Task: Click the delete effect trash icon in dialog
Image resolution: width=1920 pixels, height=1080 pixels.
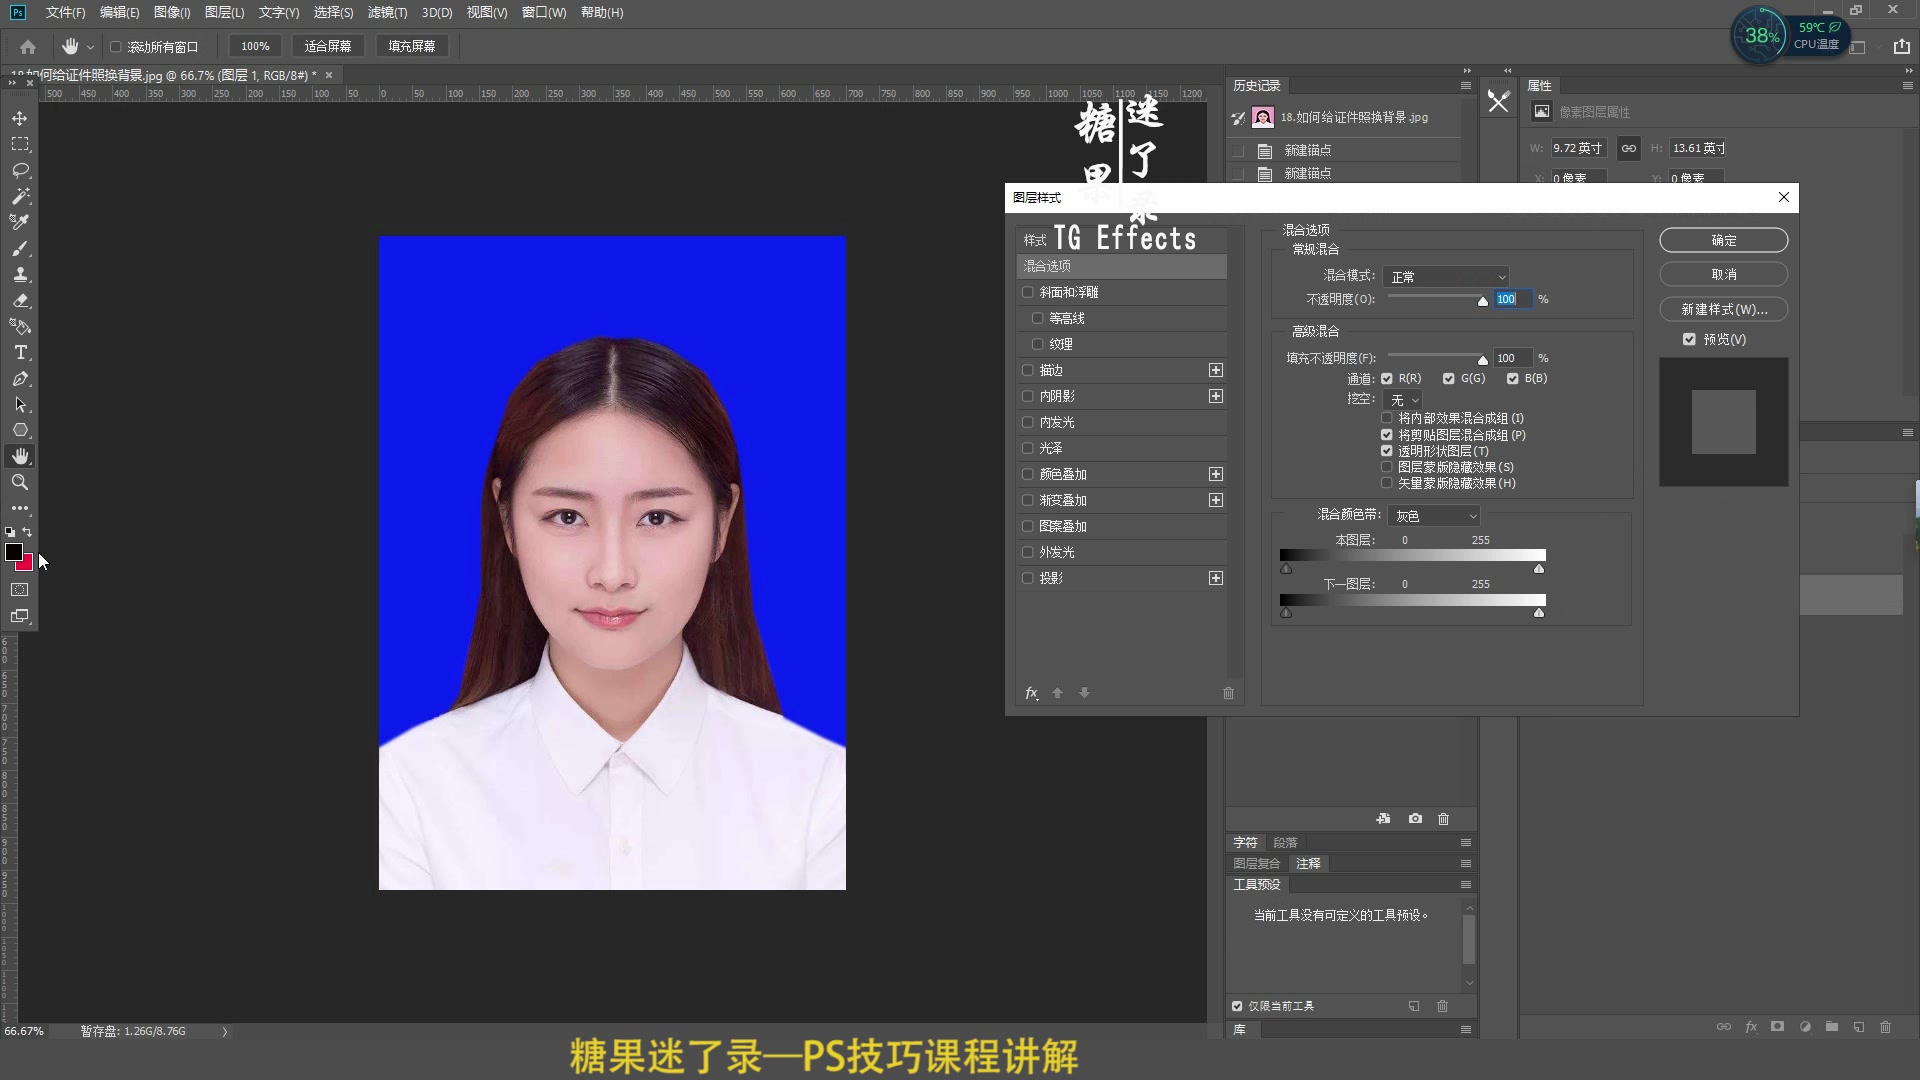Action: 1228,693
